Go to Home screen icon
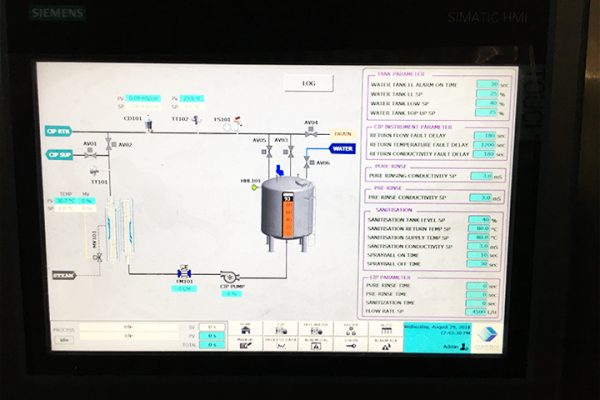This screenshot has width=600, height=400. (x=245, y=329)
